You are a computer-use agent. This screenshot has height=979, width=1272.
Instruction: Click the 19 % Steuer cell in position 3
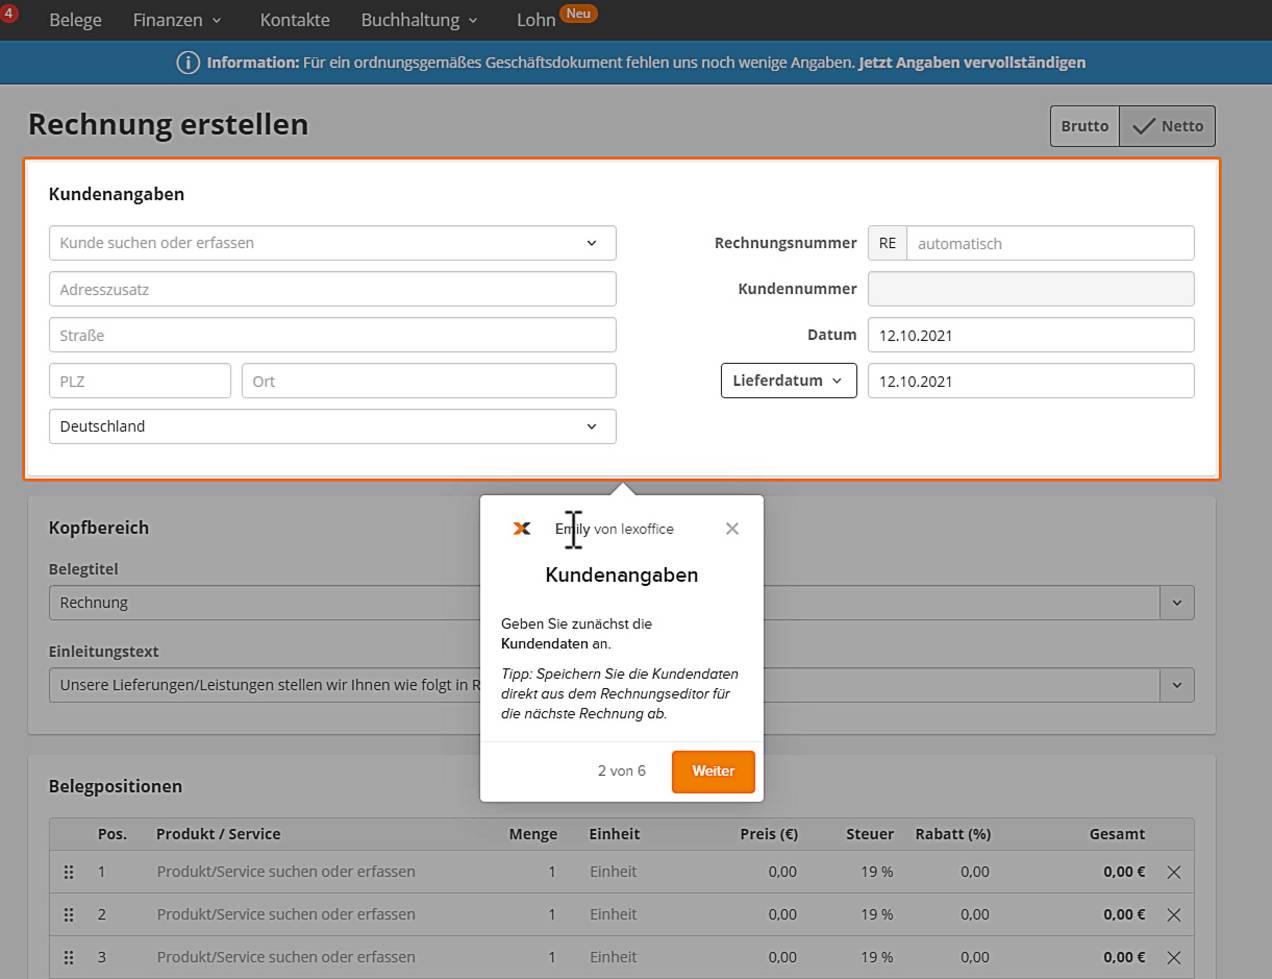tap(877, 957)
